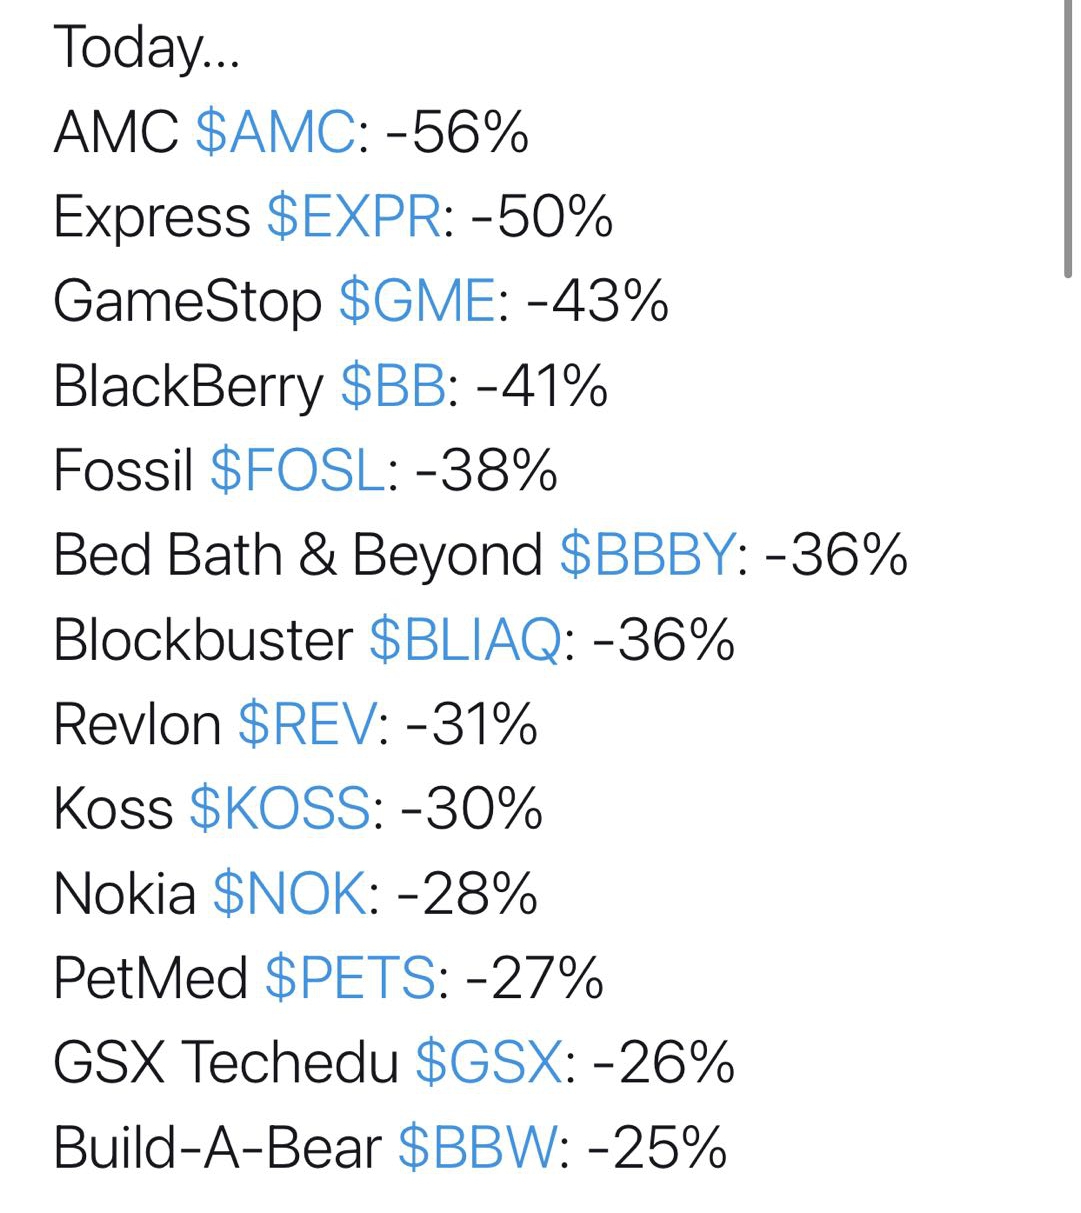The height and width of the screenshot is (1213, 1081).
Task: Tap the $BBW Build-A-Bear cashtag
Action: tap(477, 1147)
